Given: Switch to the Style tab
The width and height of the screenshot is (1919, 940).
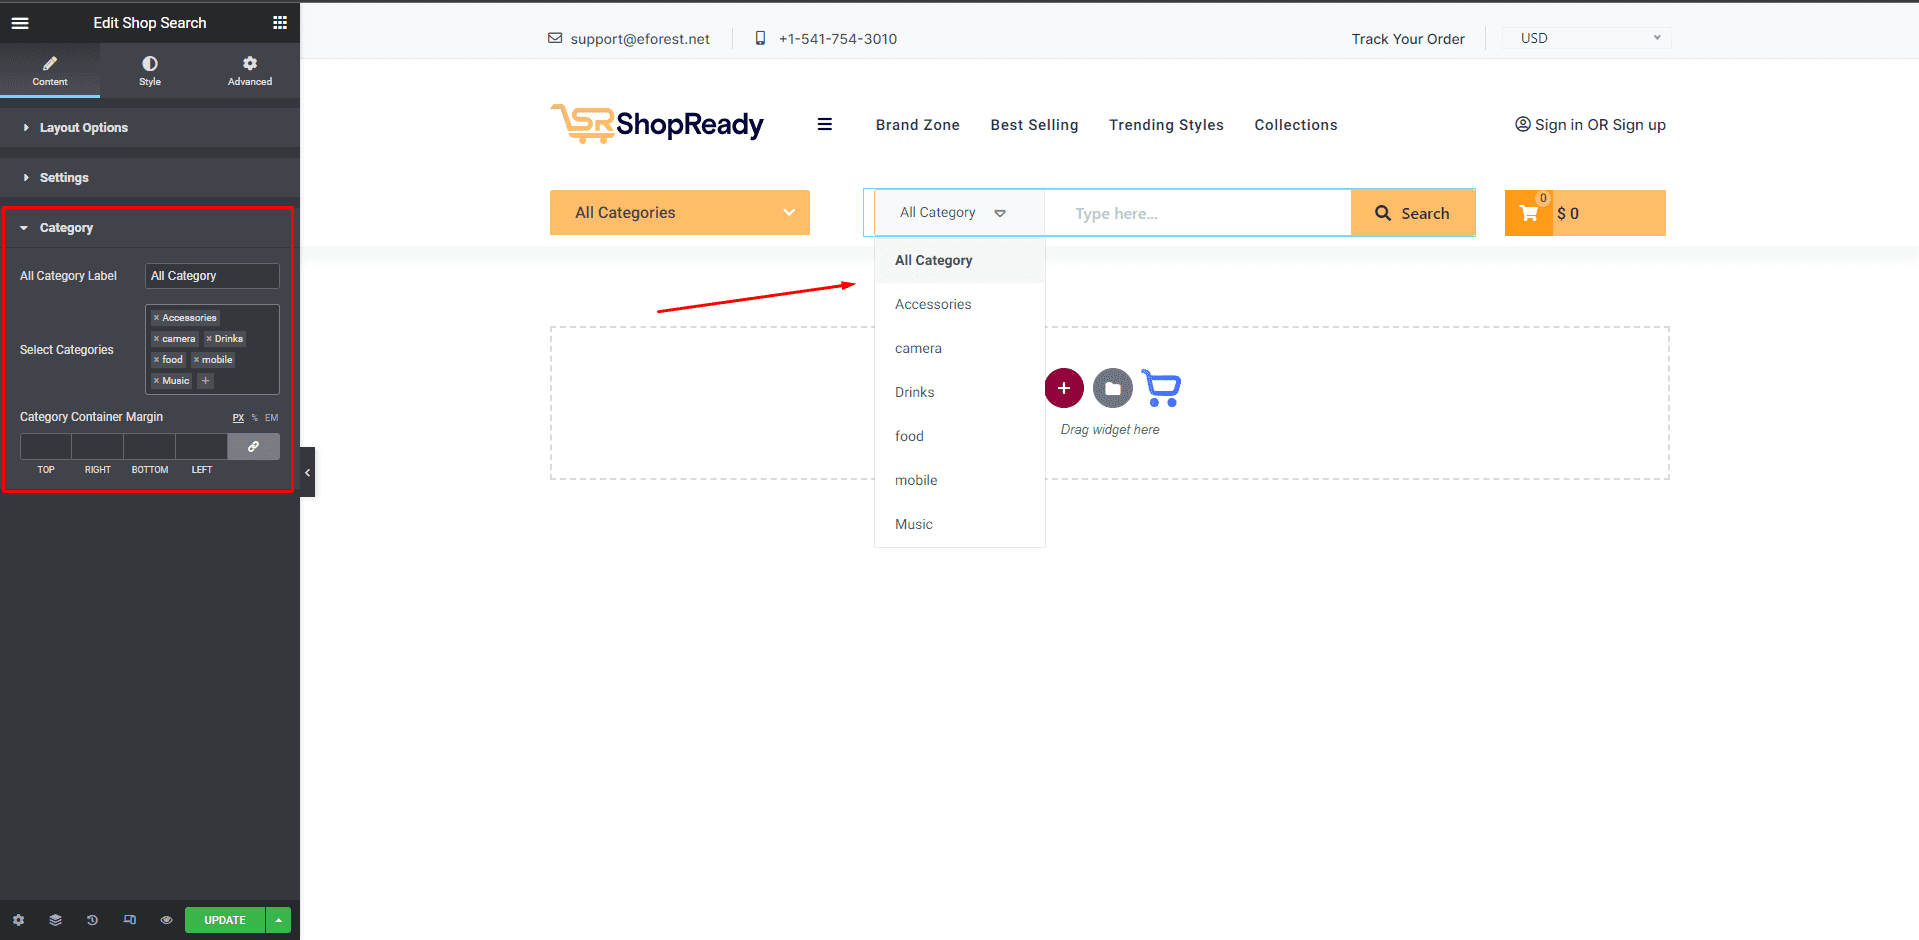Looking at the screenshot, I should pyautogui.click(x=150, y=70).
